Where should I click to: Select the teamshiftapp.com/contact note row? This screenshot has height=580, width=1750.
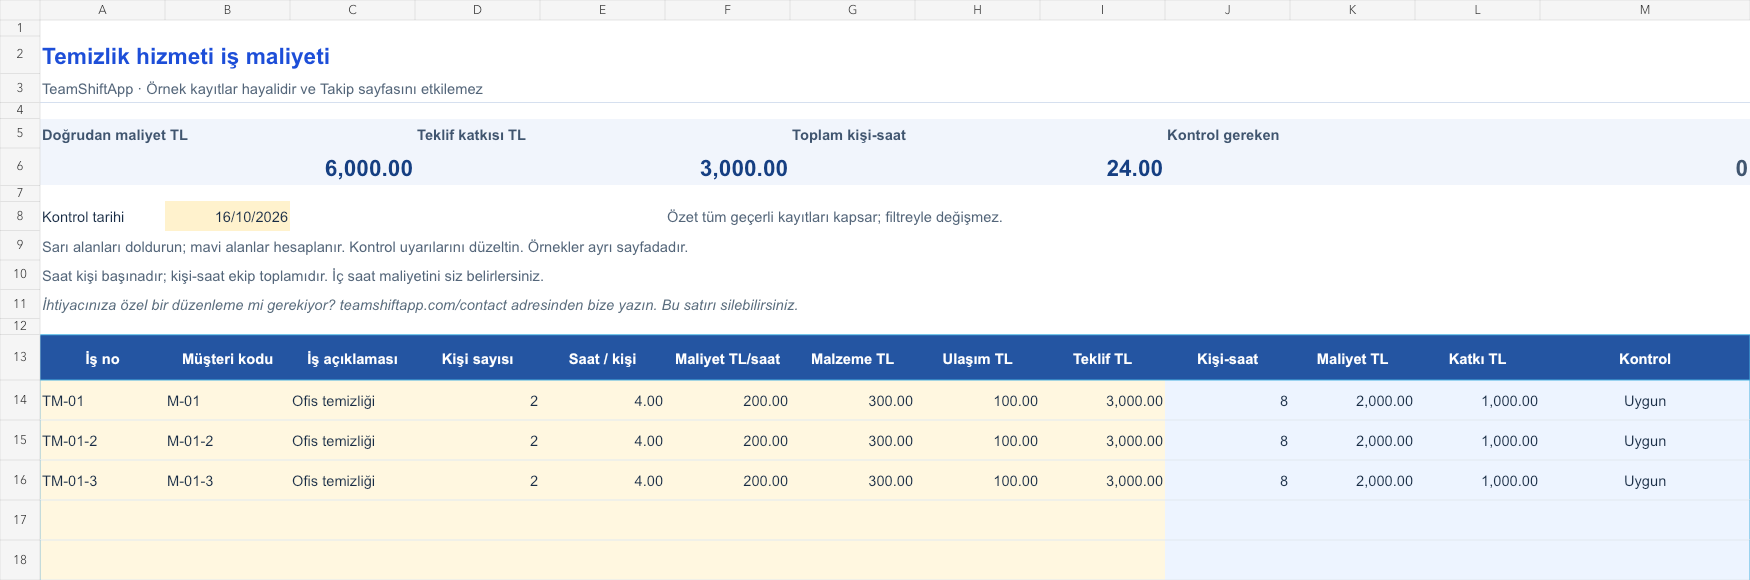[420, 305]
